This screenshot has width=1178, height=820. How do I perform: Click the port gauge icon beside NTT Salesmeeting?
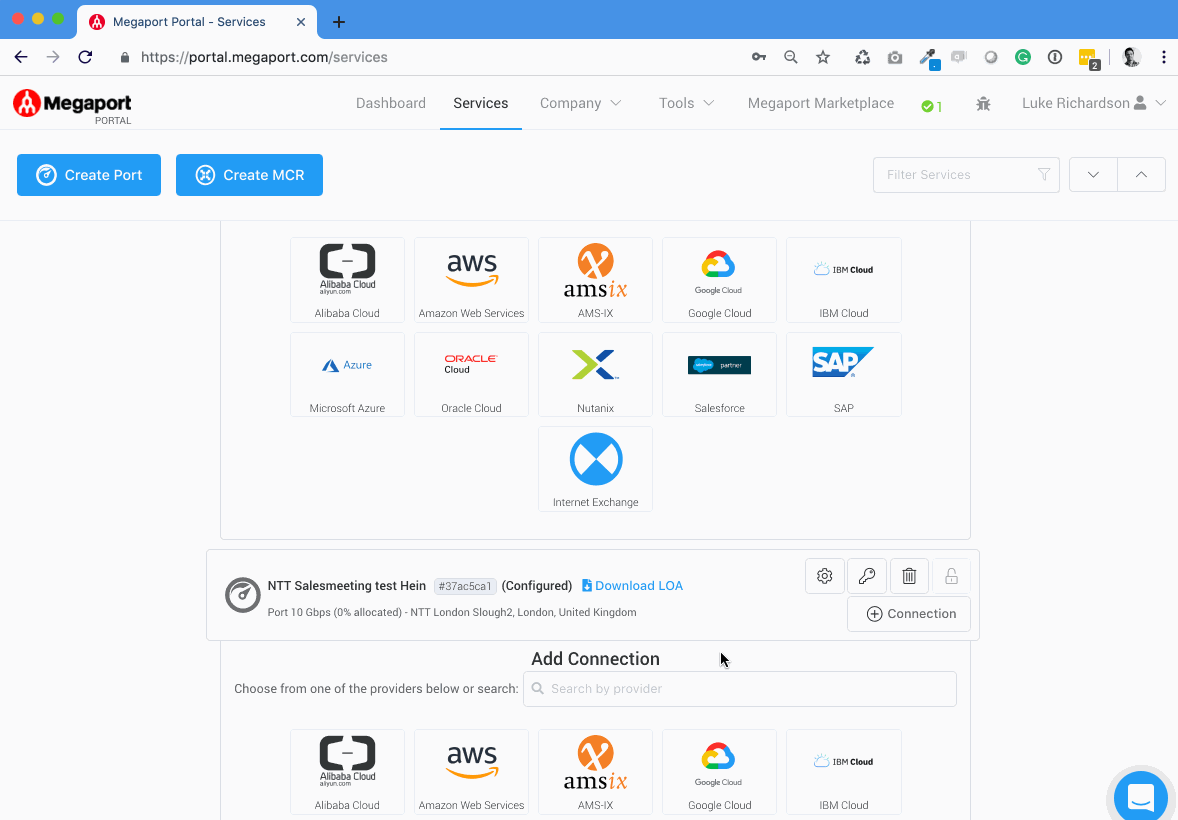[243, 595]
